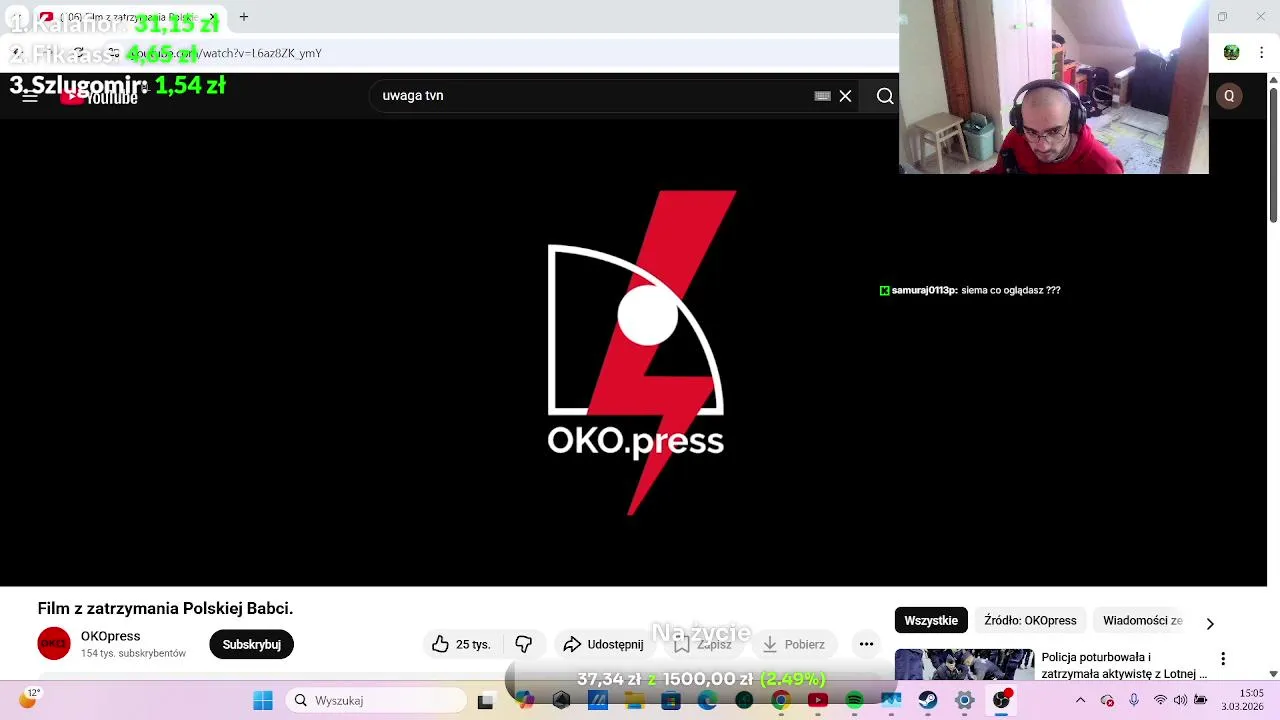Image resolution: width=1280 pixels, height=720 pixels.
Task: Save the video with Zapisz button
Action: tap(702, 644)
